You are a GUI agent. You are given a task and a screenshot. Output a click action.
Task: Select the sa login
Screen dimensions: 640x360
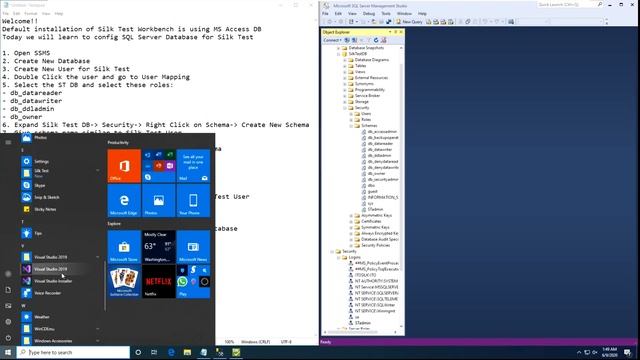point(356,317)
